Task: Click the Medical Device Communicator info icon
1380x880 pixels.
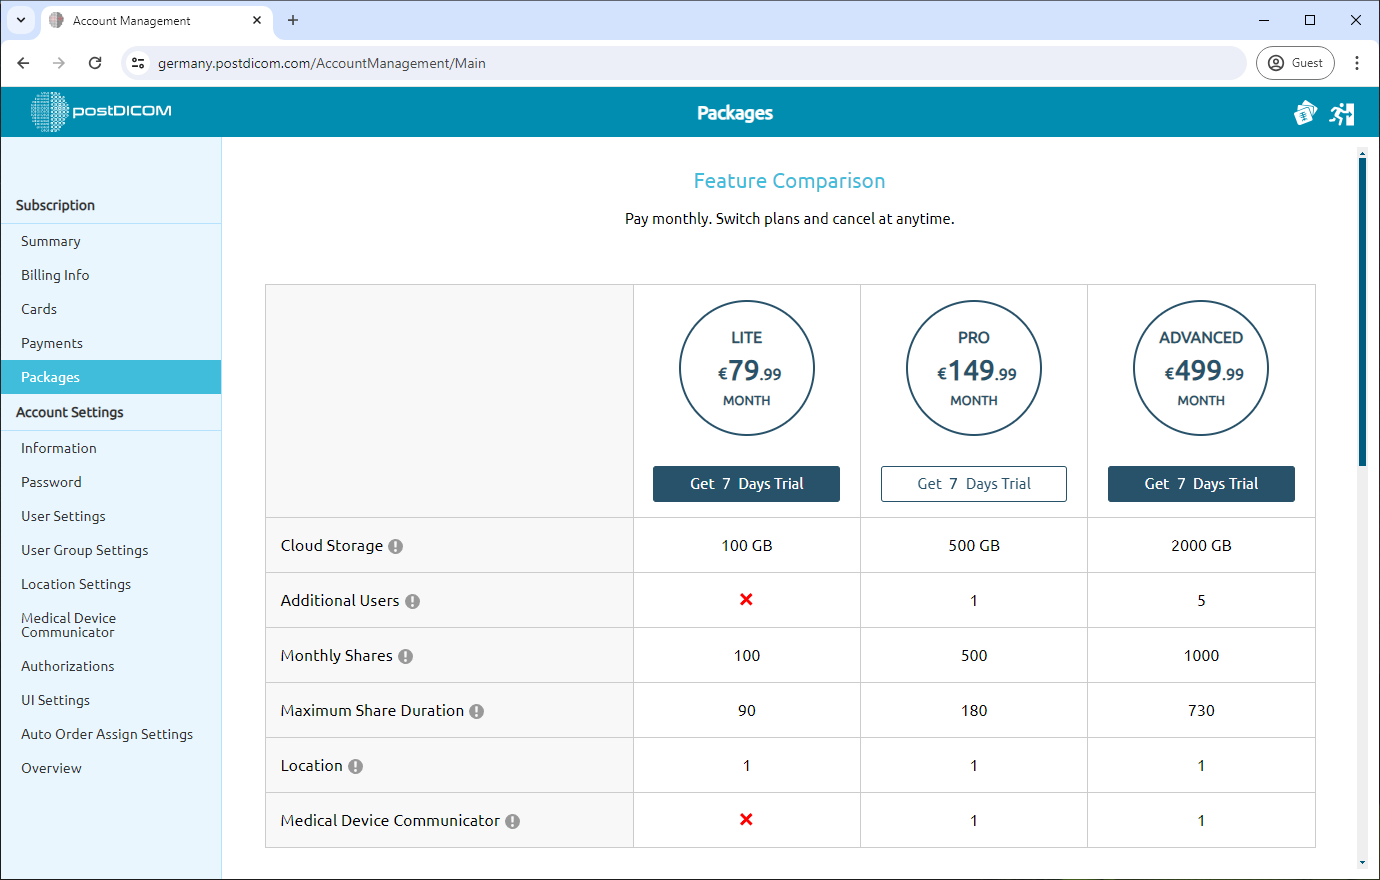Action: pyautogui.click(x=512, y=820)
